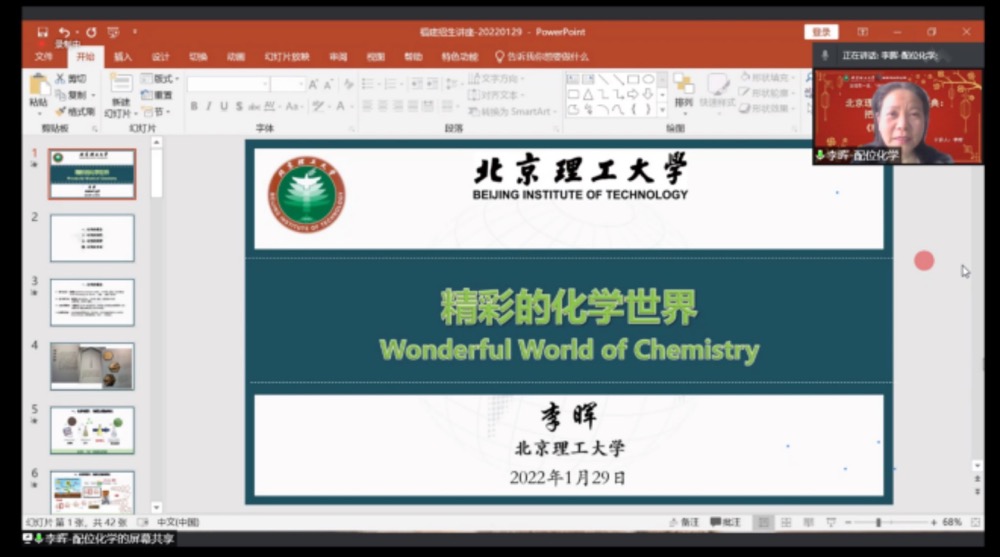The width and height of the screenshot is (1000, 557).
Task: Switch to the Insert (插入) tab
Action: click(x=122, y=57)
